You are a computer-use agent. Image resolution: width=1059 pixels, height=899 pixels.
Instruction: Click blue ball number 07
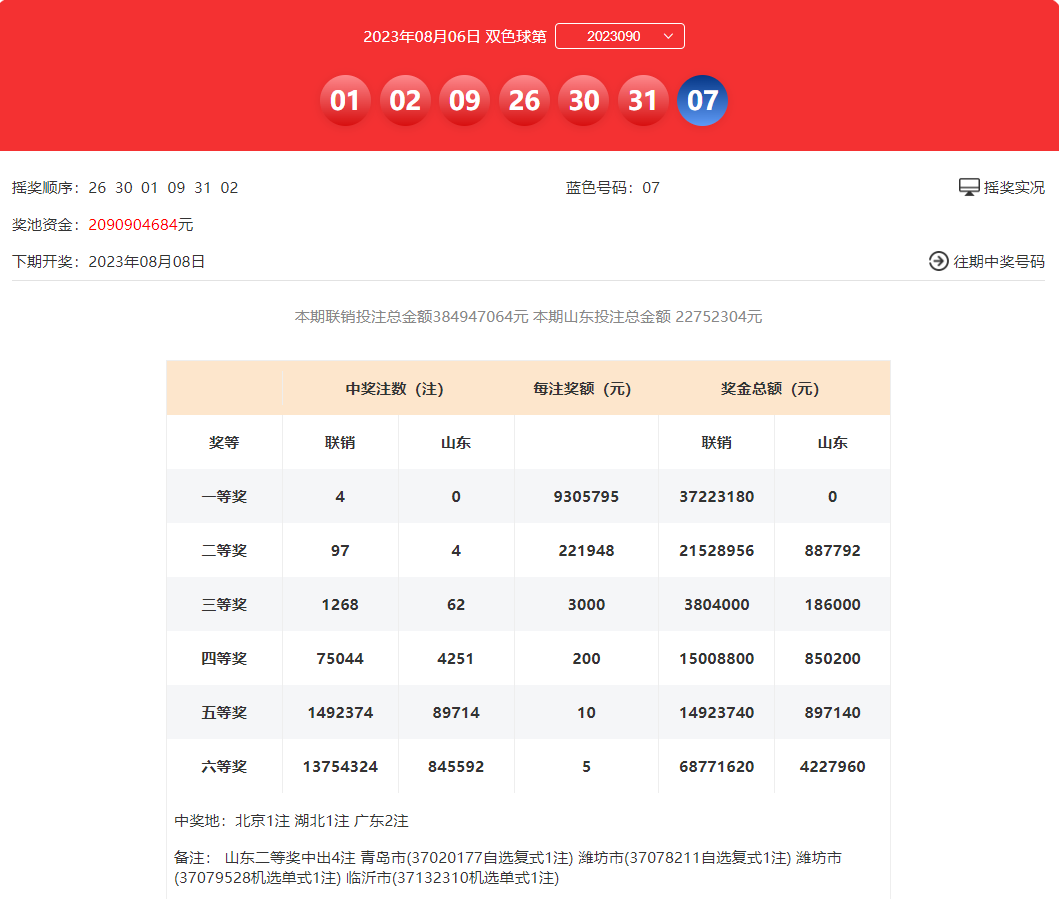(x=702, y=100)
